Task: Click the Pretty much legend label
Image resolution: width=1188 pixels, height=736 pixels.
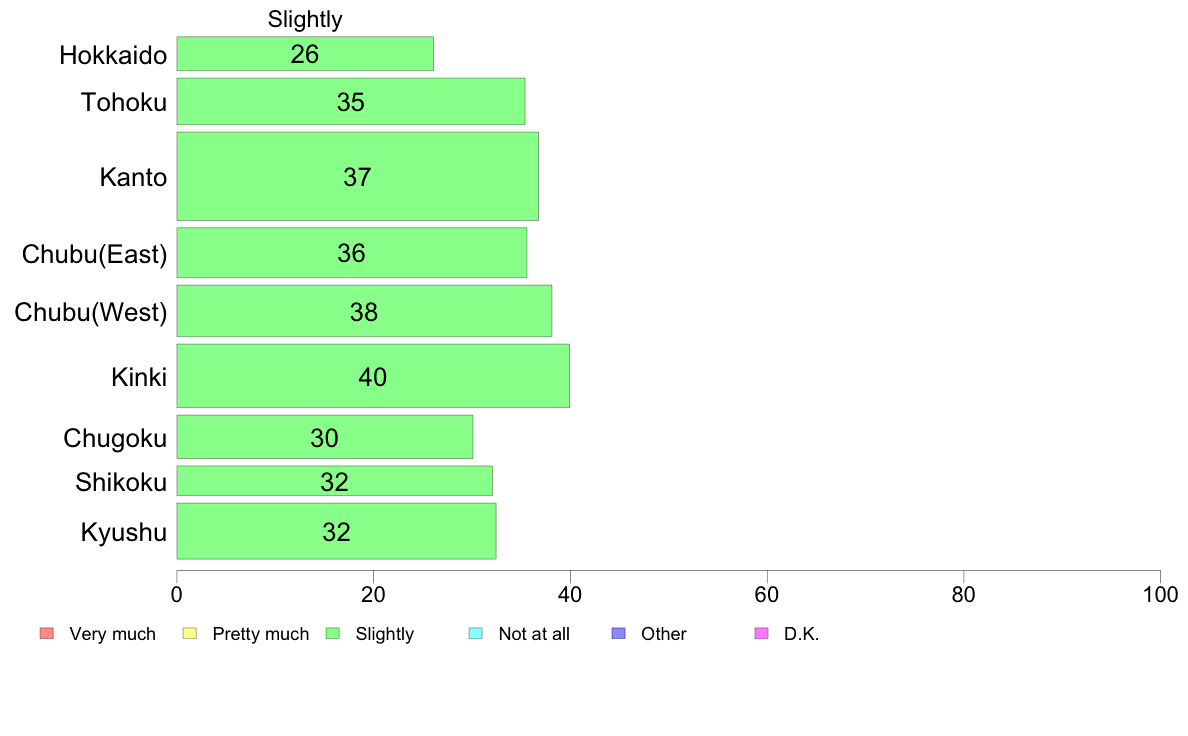Action: tap(261, 634)
